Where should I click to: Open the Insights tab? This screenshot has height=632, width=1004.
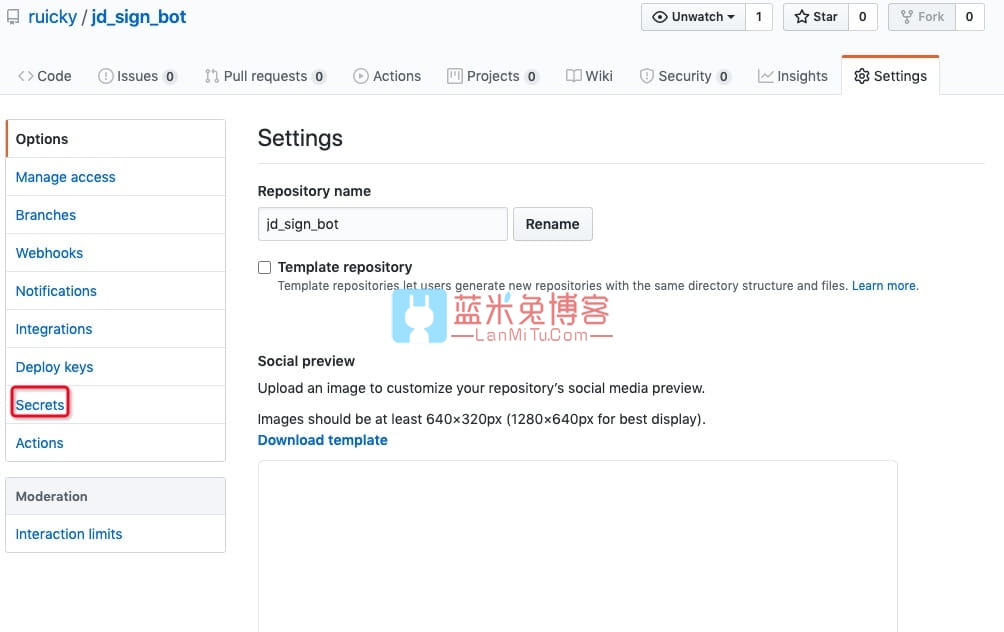coord(793,76)
